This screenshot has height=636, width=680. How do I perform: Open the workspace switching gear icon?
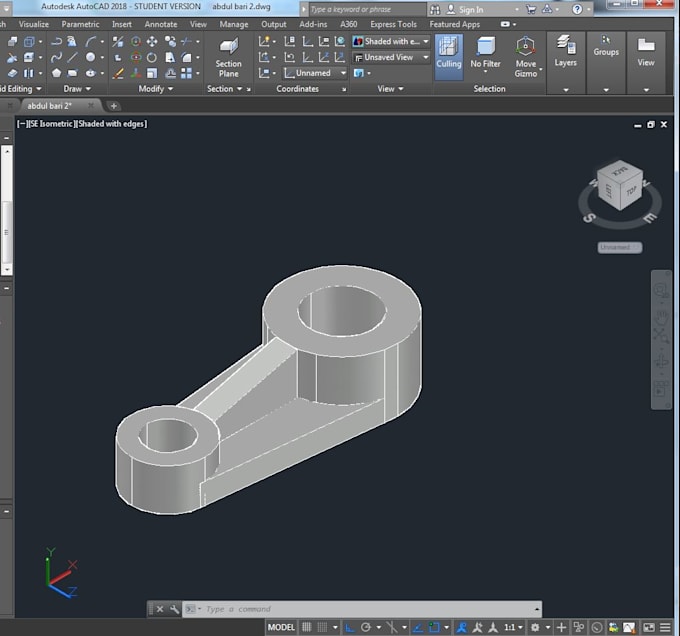pos(535,627)
